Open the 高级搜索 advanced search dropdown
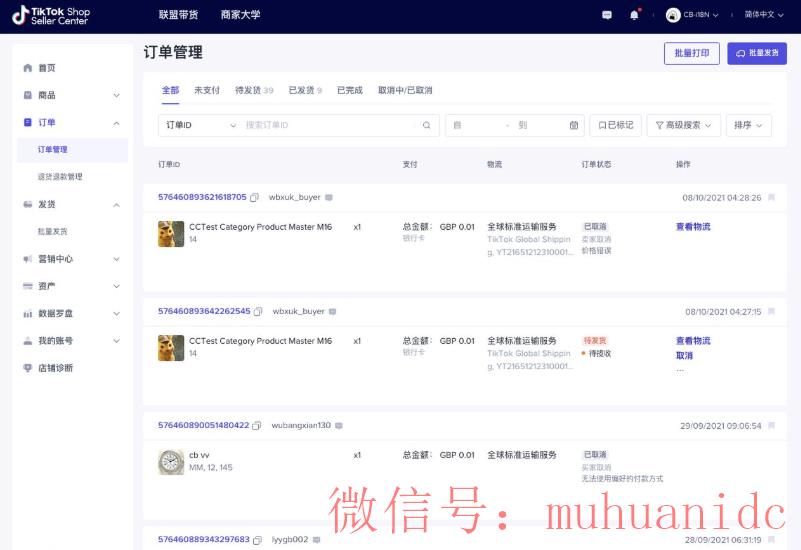The width and height of the screenshot is (801, 550). point(684,125)
